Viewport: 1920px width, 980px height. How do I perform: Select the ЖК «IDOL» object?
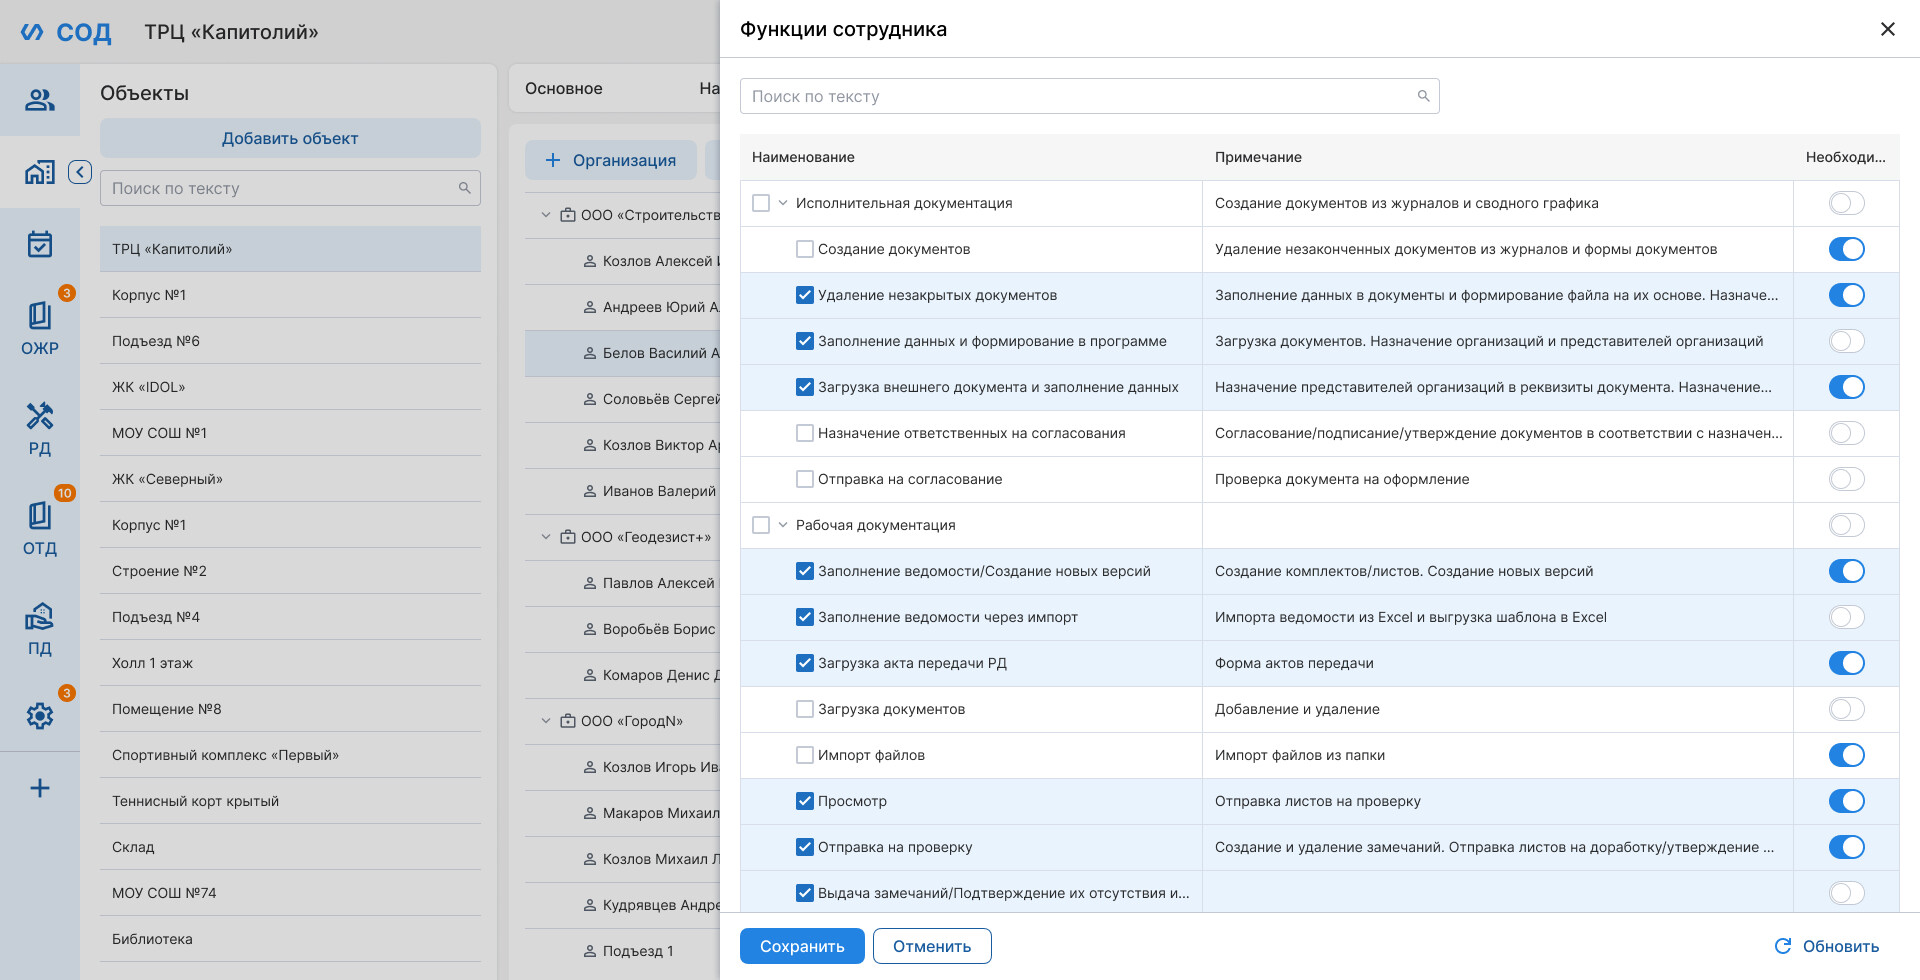pos(290,387)
